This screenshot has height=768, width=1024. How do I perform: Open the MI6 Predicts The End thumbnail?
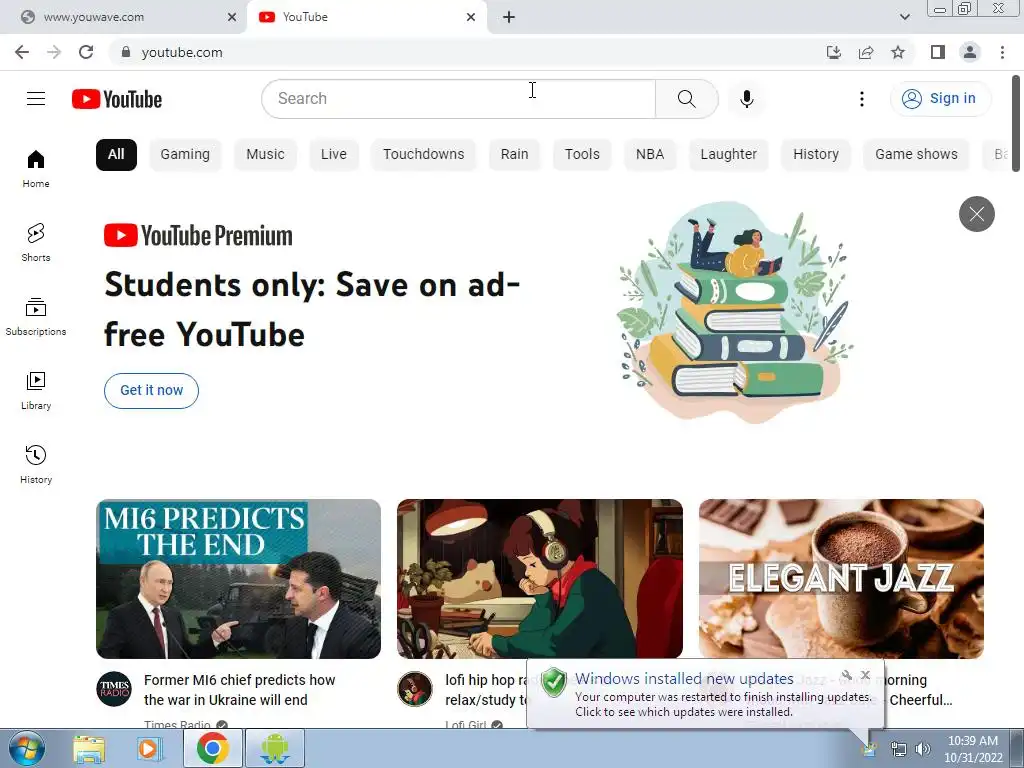click(238, 579)
